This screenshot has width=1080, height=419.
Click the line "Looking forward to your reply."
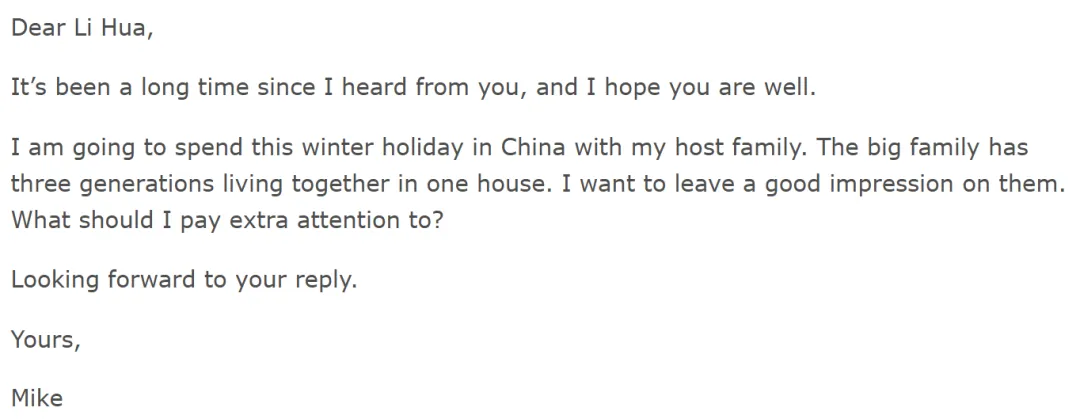(x=184, y=280)
